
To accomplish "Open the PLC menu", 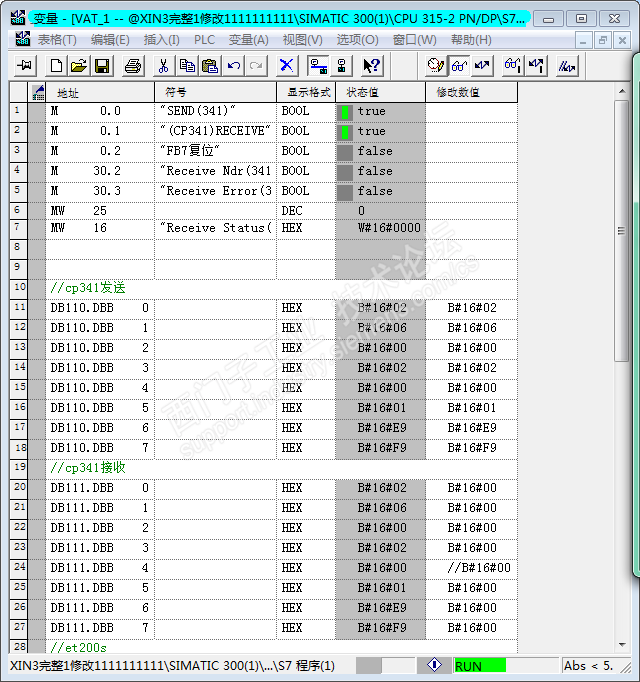I will (204, 40).
